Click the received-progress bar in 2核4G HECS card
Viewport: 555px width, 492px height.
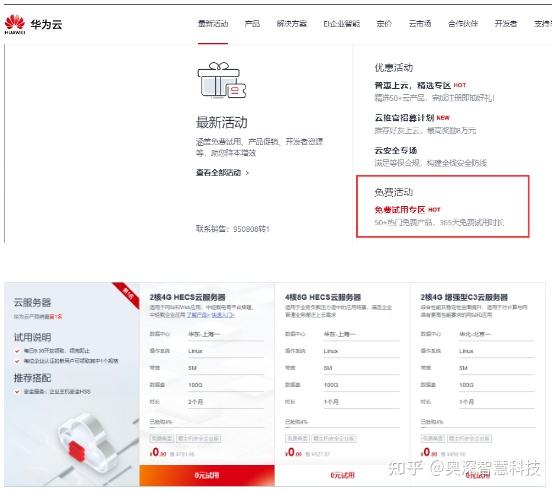click(207, 428)
